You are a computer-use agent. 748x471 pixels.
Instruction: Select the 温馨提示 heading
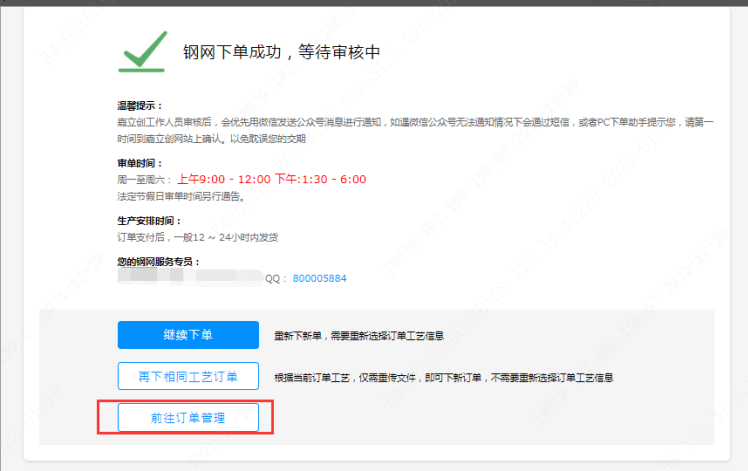tap(139, 105)
